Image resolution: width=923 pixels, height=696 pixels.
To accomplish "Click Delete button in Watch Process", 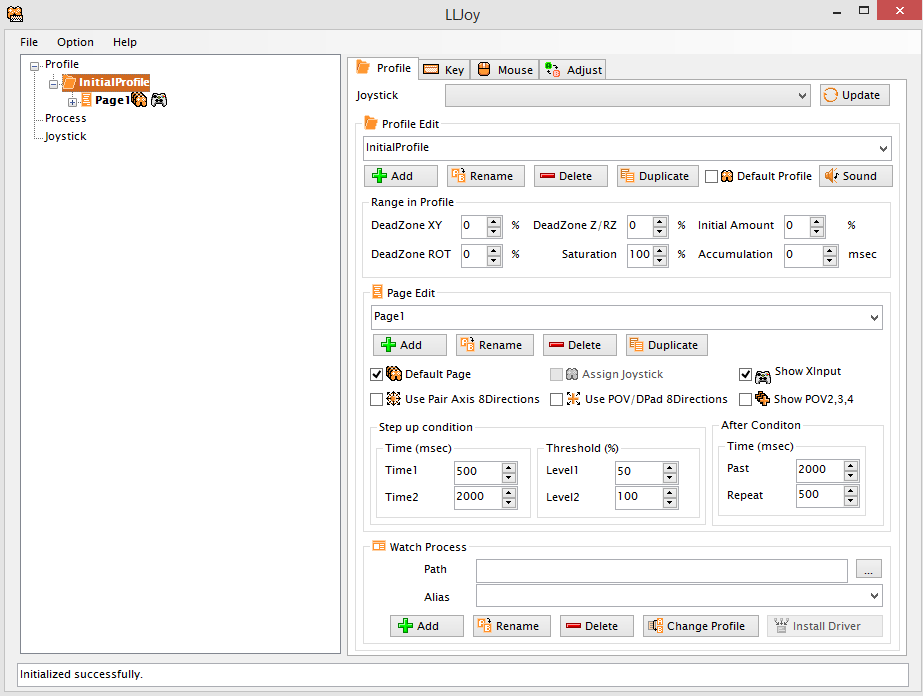I will pos(596,626).
